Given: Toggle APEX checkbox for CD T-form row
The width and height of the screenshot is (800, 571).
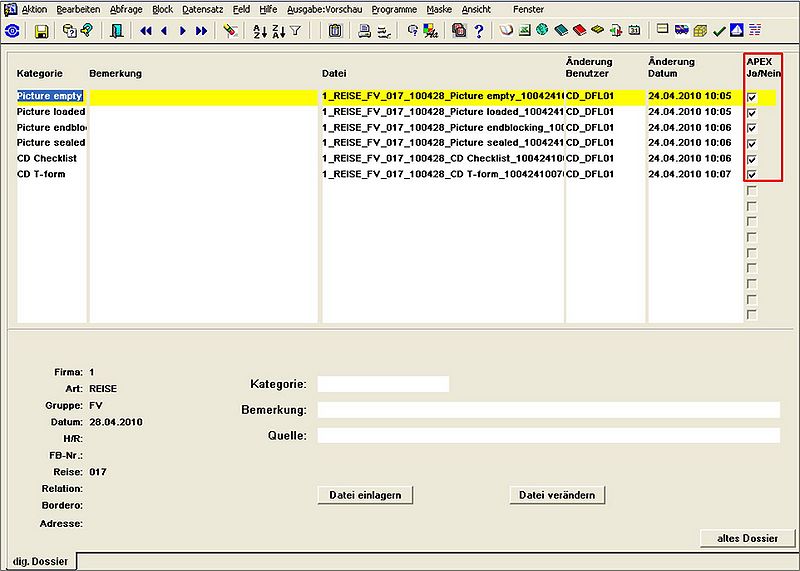Looking at the screenshot, I should (752, 175).
